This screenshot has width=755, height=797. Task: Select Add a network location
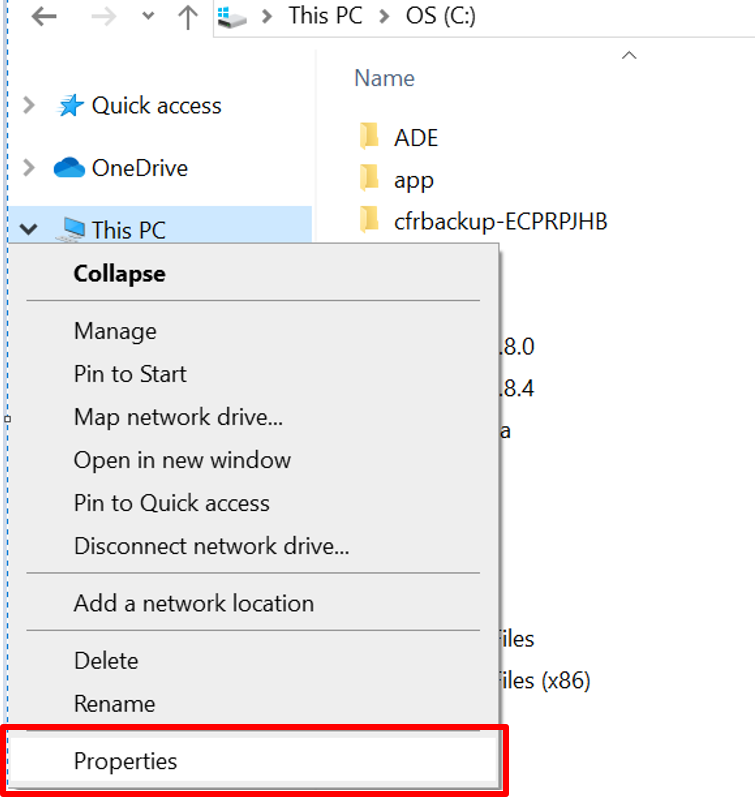193,603
